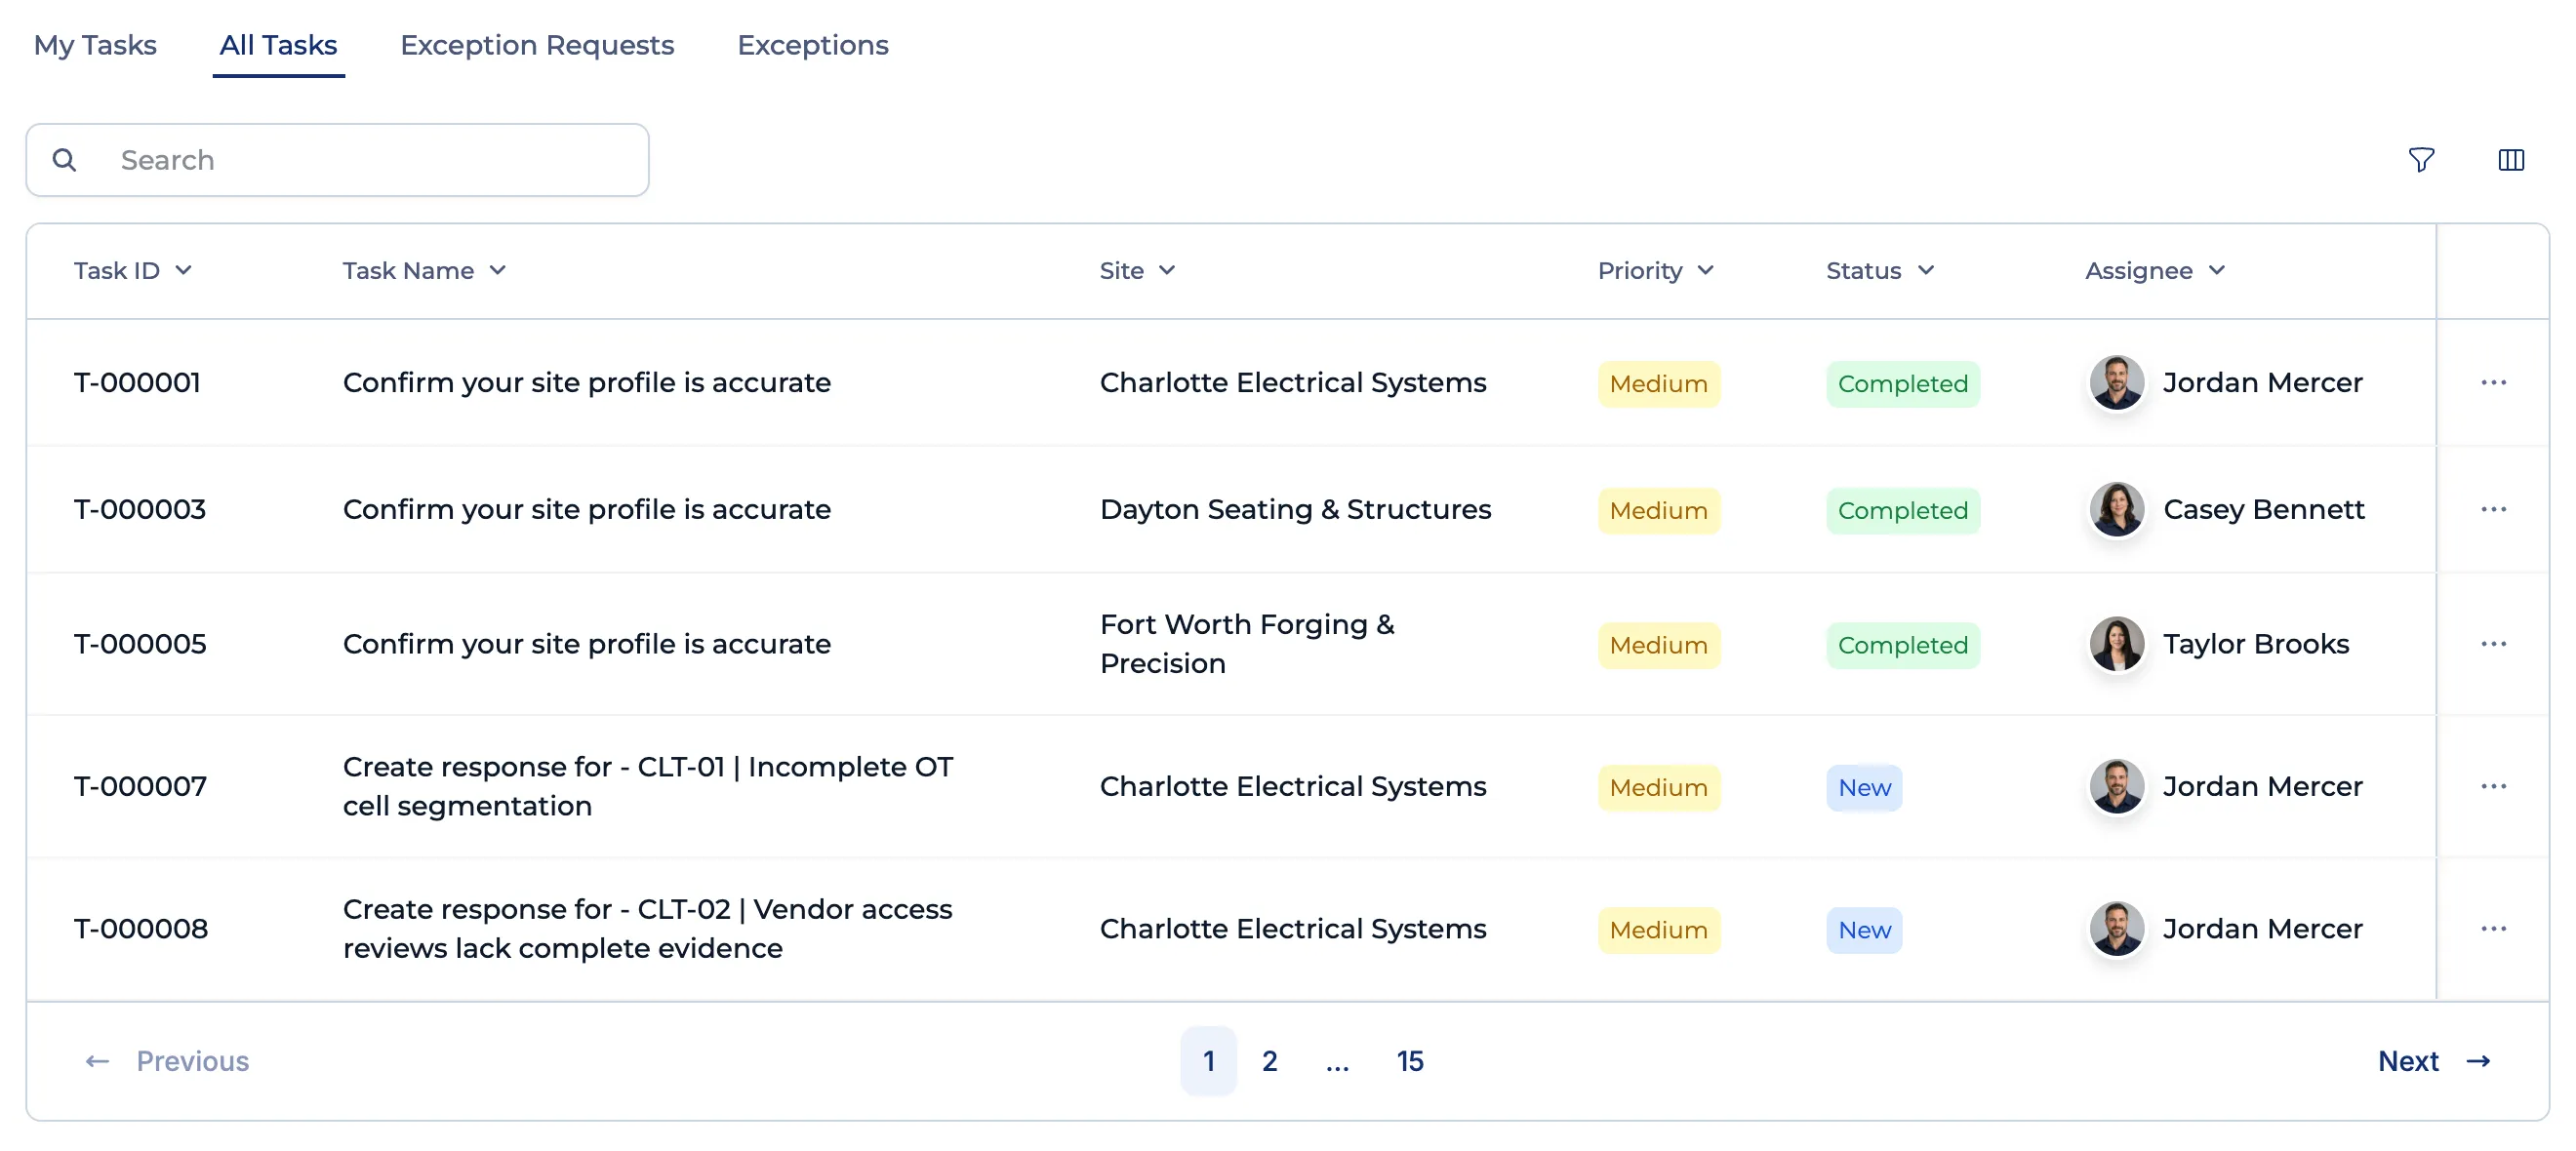
Task: Click the Completed status badge for T-000001
Action: pos(1902,384)
